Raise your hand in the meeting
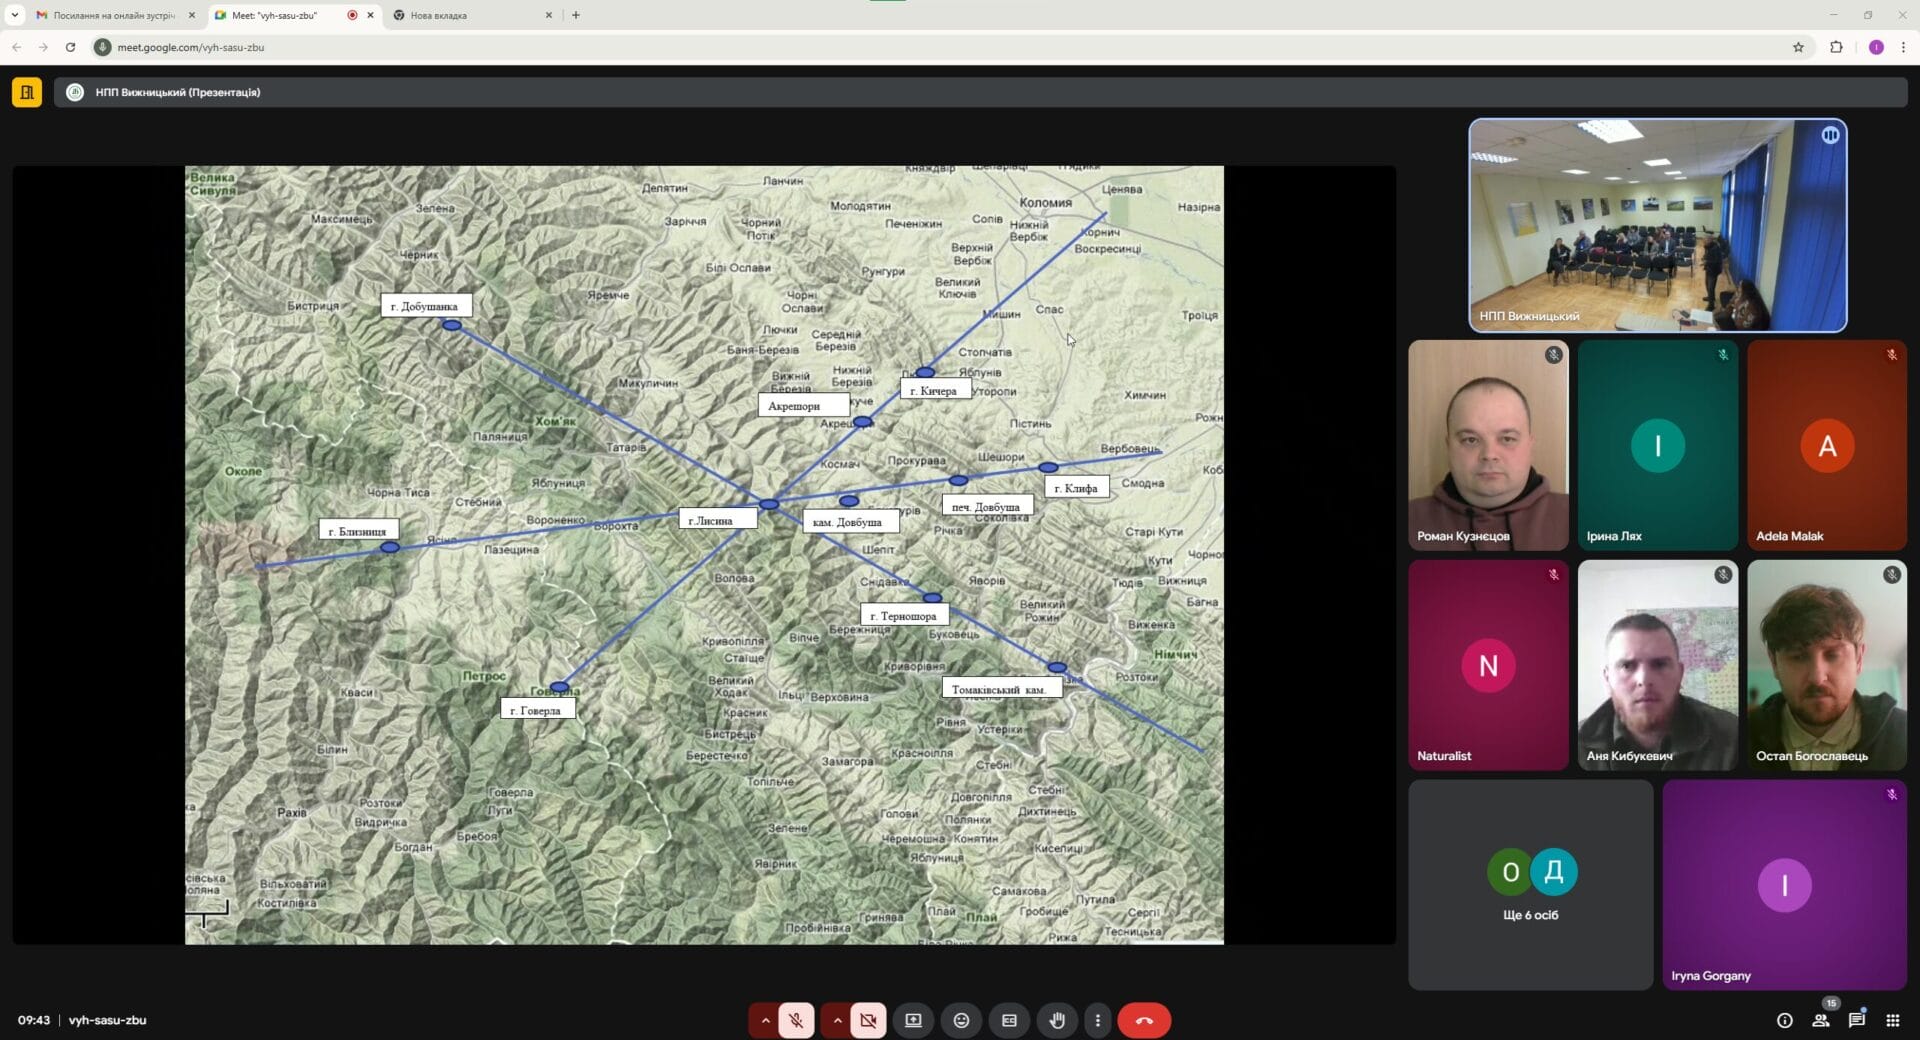The width and height of the screenshot is (1920, 1040). click(x=1057, y=1020)
